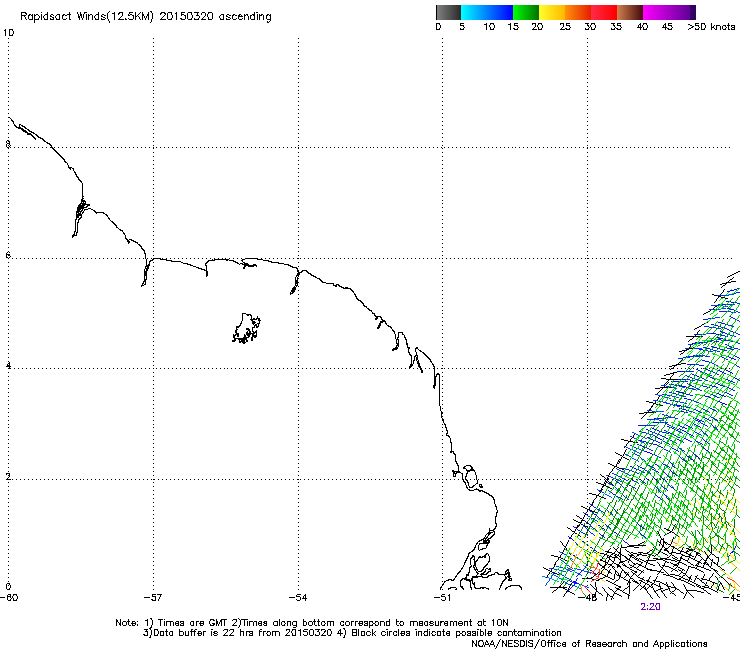Click the orange 25-30 knots color bar segment
Screen dimensions: 740x650
click(578, 12)
